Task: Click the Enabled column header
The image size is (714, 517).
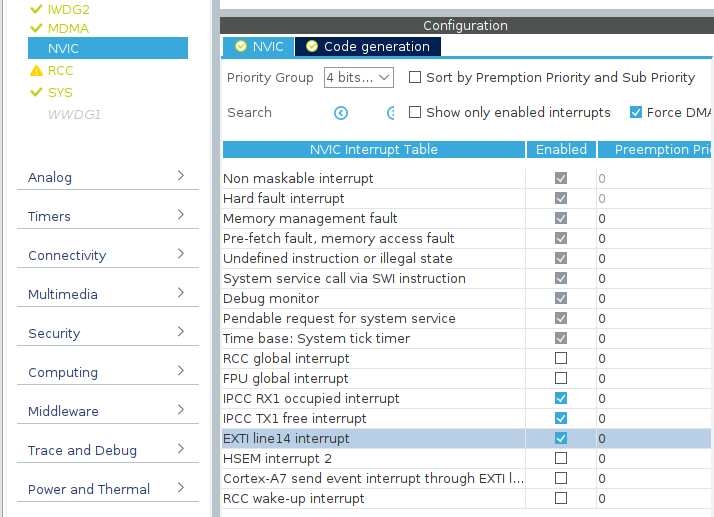Action: (561, 149)
